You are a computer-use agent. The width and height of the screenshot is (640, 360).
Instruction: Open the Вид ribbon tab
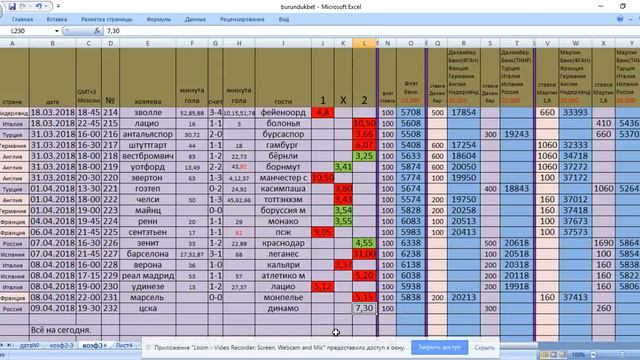click(284, 19)
